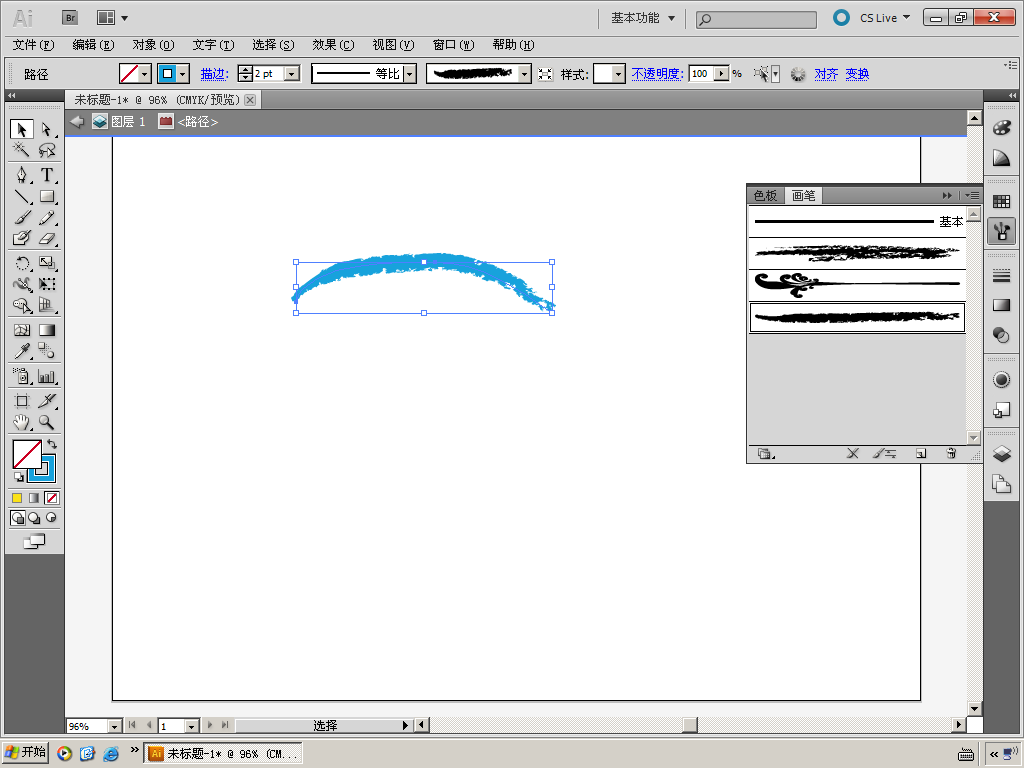Select the Column Graph tool
This screenshot has width=1024, height=768.
(46, 376)
